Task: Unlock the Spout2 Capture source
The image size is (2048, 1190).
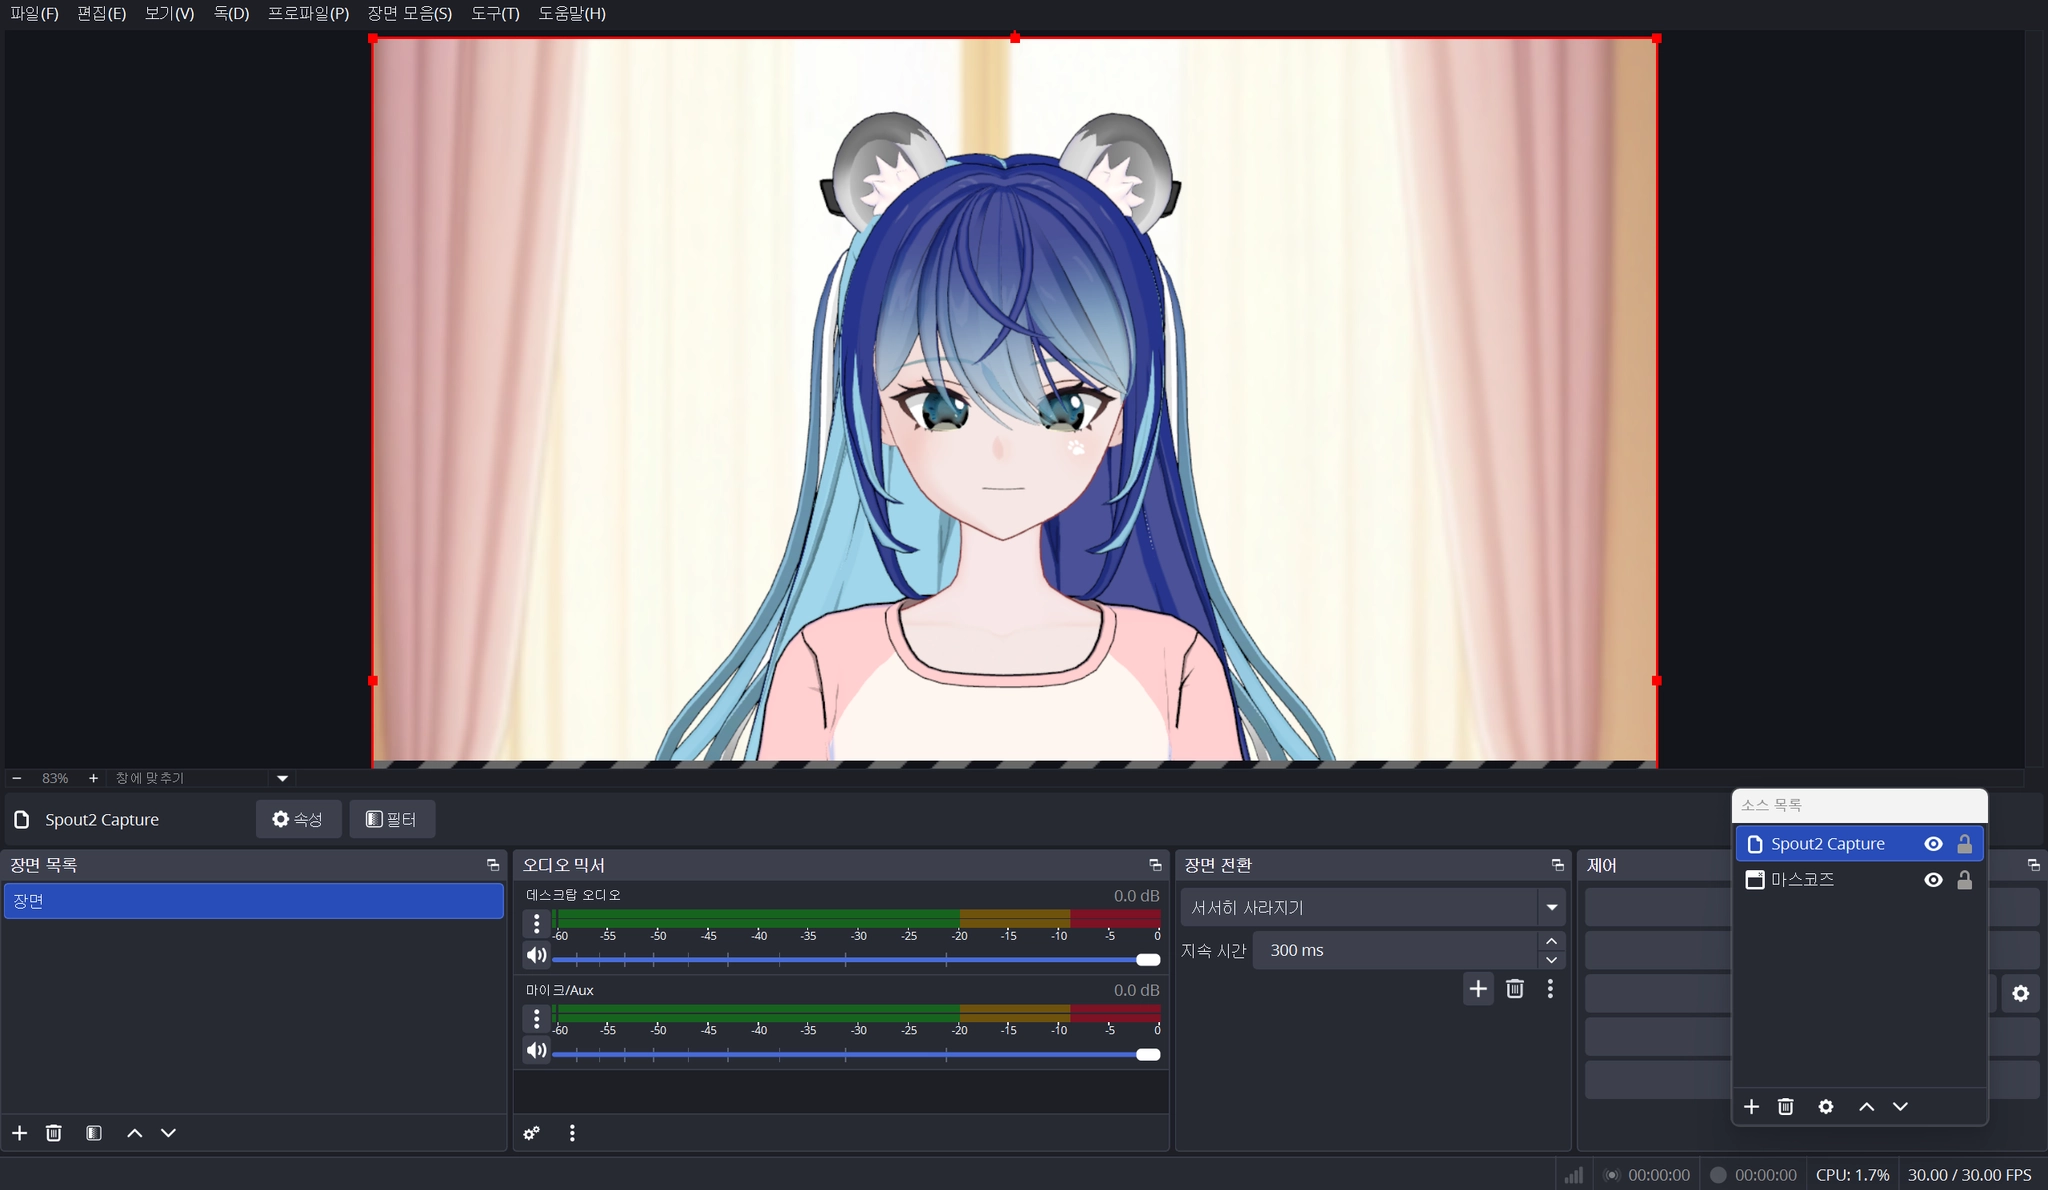Action: [1964, 844]
